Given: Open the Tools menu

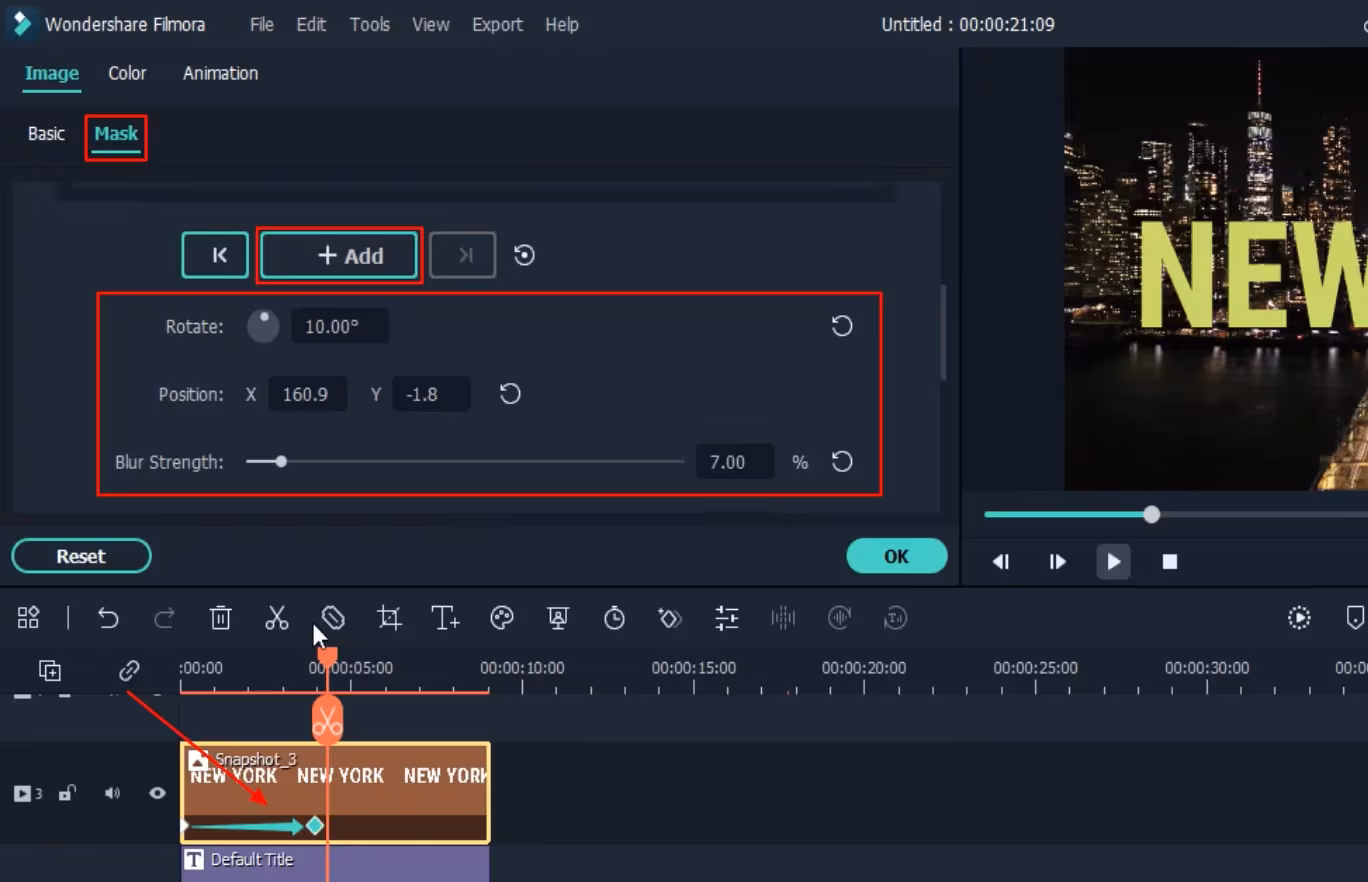Looking at the screenshot, I should pyautogui.click(x=370, y=24).
